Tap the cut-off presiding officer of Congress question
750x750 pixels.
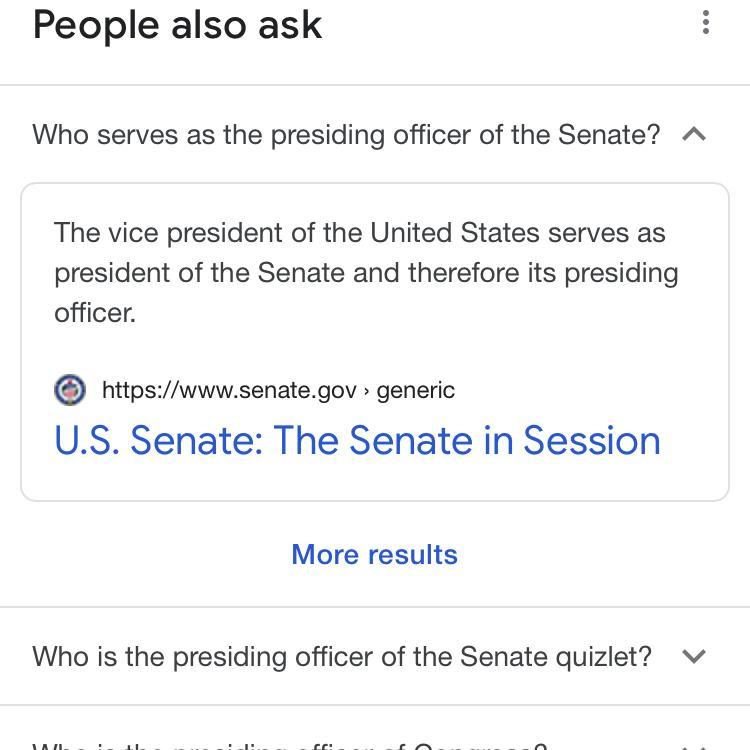290,746
